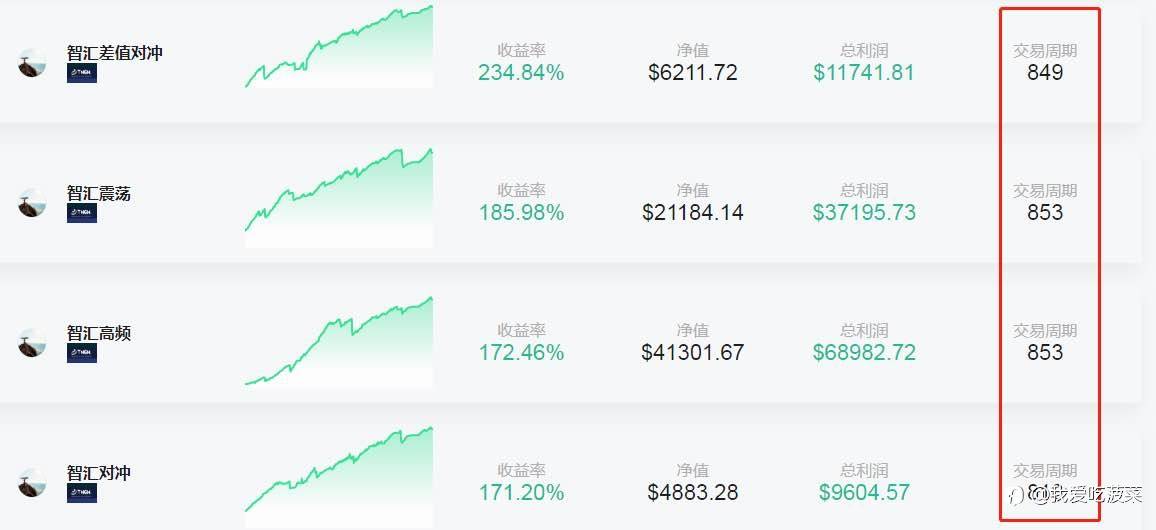Image resolution: width=1156 pixels, height=530 pixels.
Task: Click the 234.84% return rate value
Action: point(521,73)
